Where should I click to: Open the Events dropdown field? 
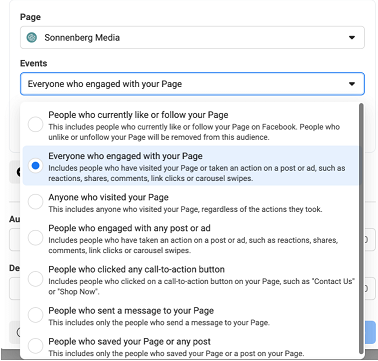[192, 84]
